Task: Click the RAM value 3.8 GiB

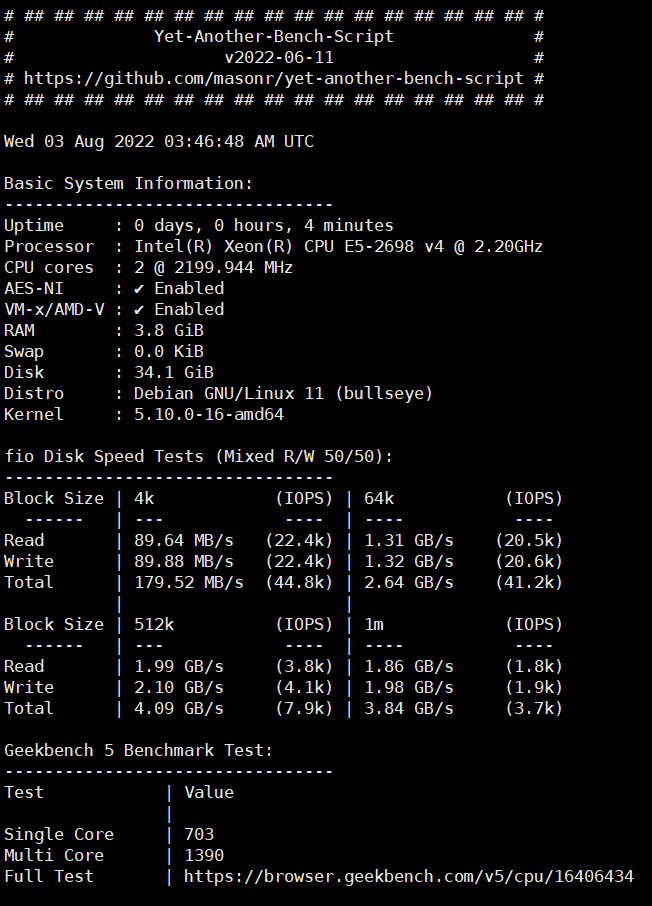Action: click(169, 331)
